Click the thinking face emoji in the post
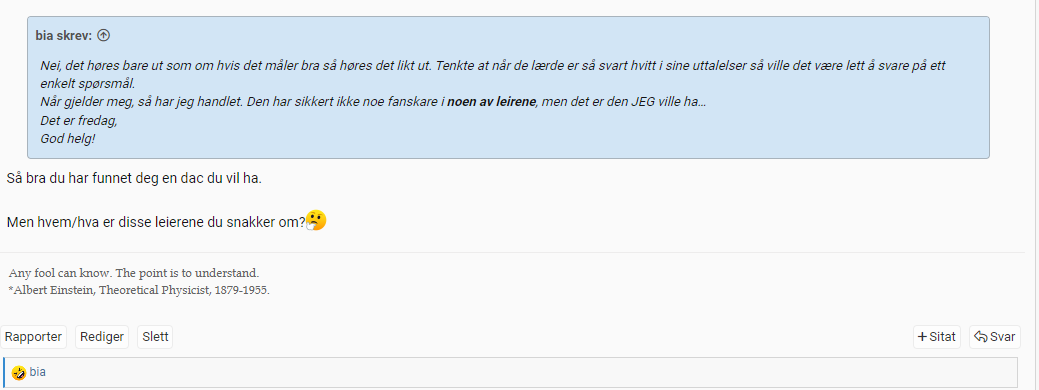The image size is (1039, 390). tap(316, 220)
